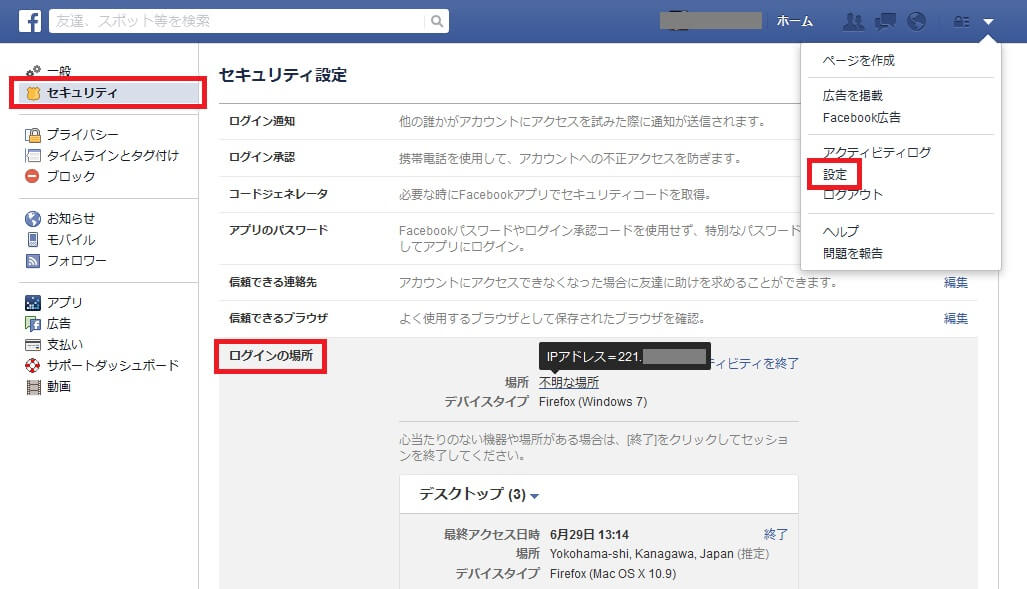Click the アプリ icon in sidebar

(x=33, y=303)
